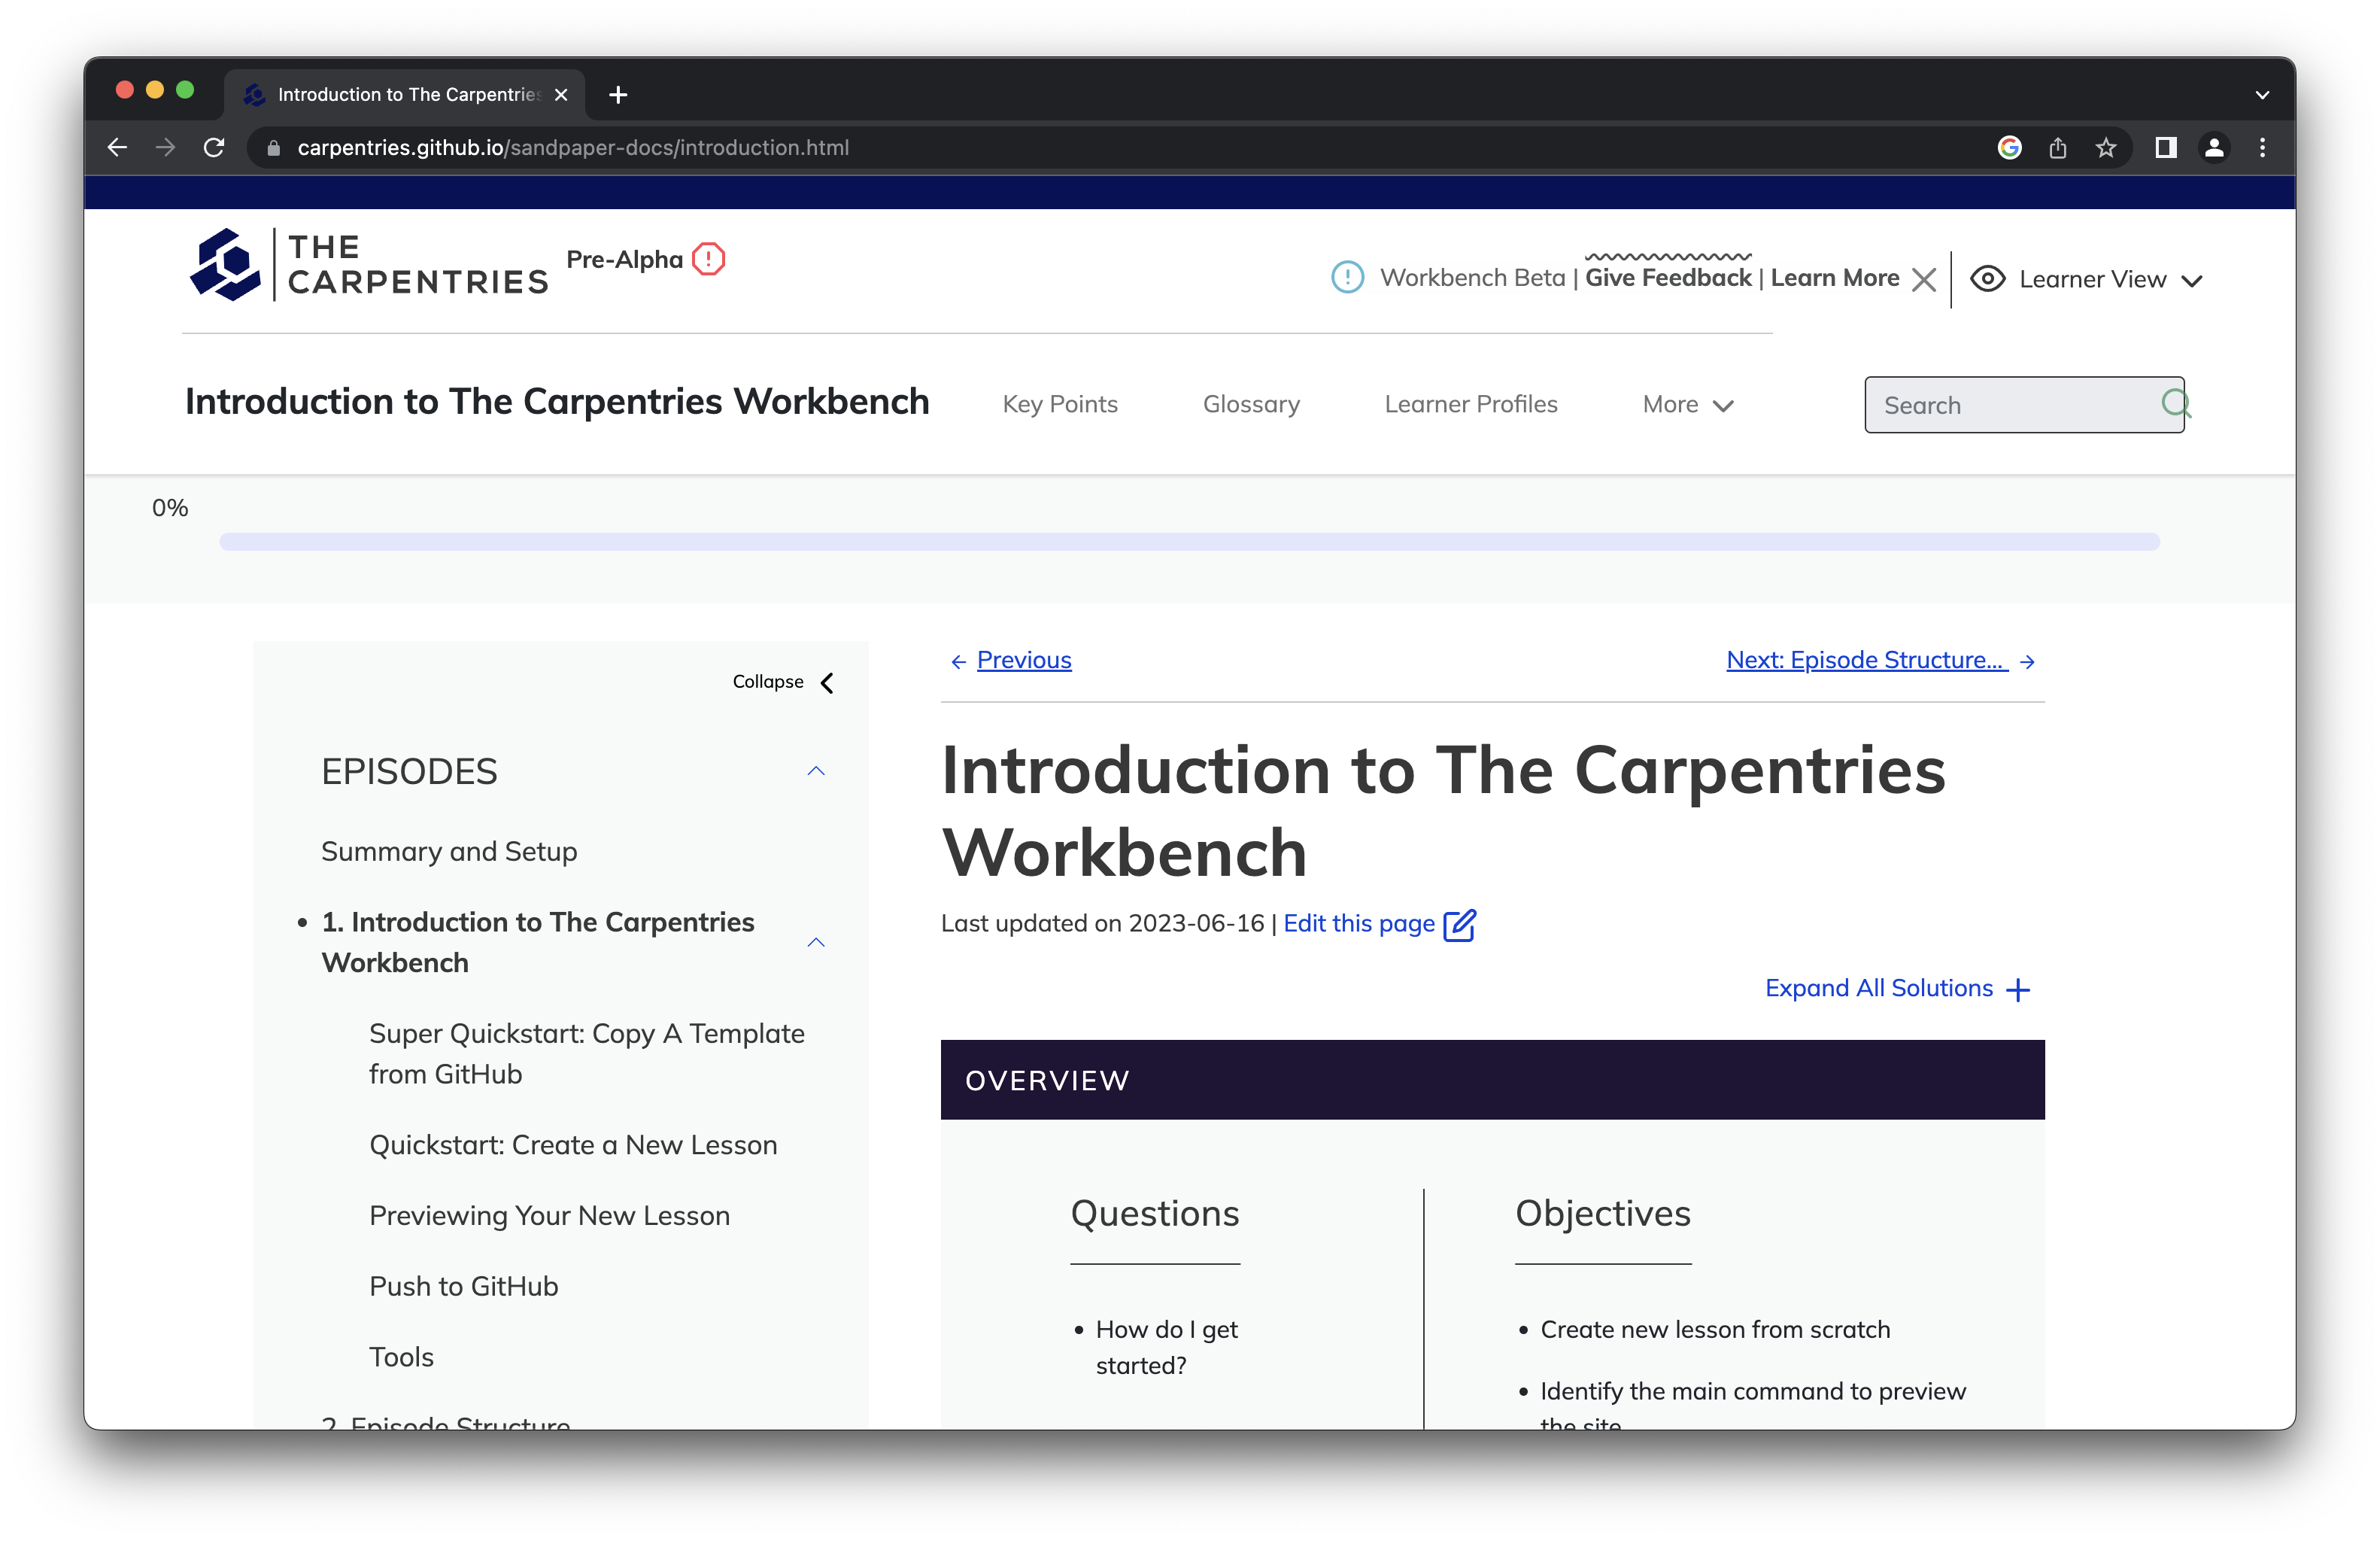Click the Google icon in the toolbar
Viewport: 2380px width, 1541px height.
pyautogui.click(x=2009, y=147)
